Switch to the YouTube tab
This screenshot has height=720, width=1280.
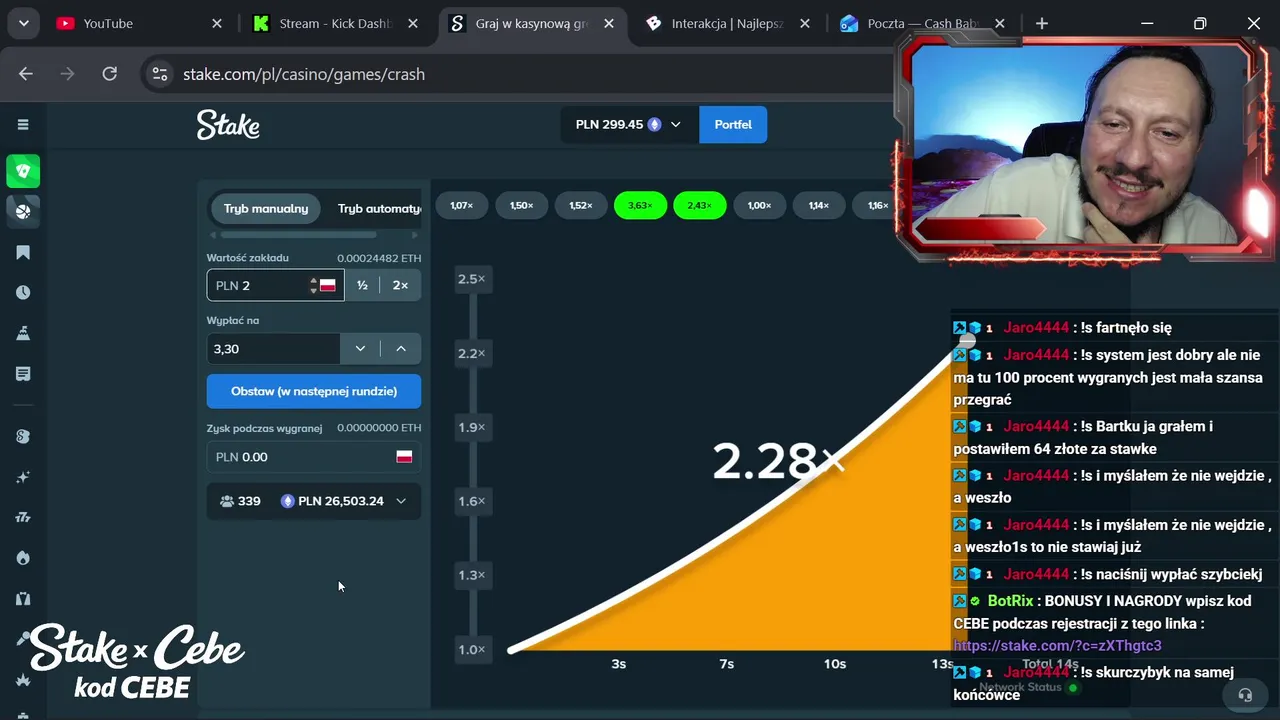pos(138,23)
